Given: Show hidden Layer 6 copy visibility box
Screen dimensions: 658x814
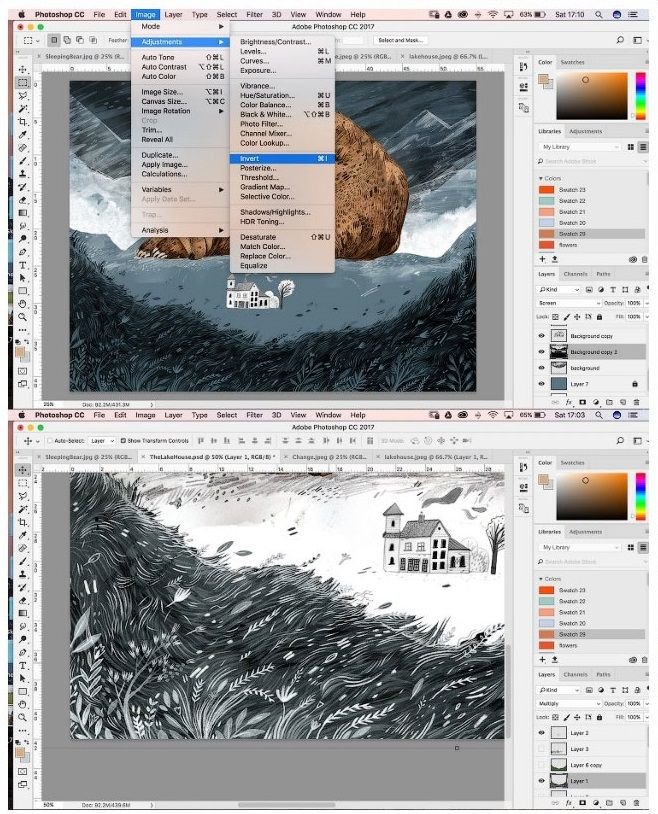Looking at the screenshot, I should tap(541, 765).
